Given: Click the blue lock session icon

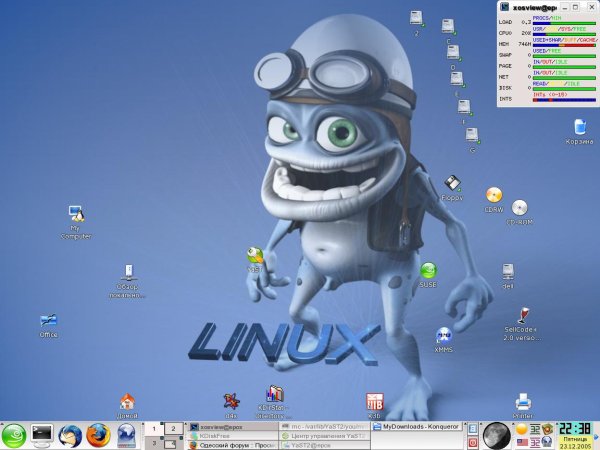Looking at the screenshot, I should (x=473, y=429).
